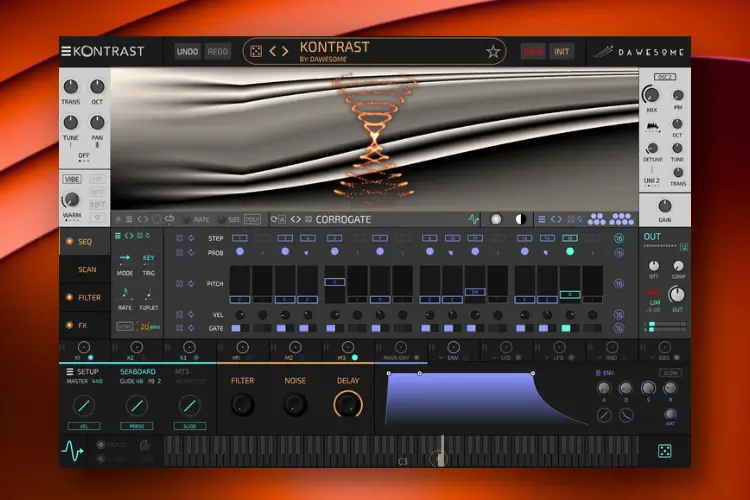Open the UNI 2 unison selector
Screen dimensions: 750x500
tap(651, 181)
